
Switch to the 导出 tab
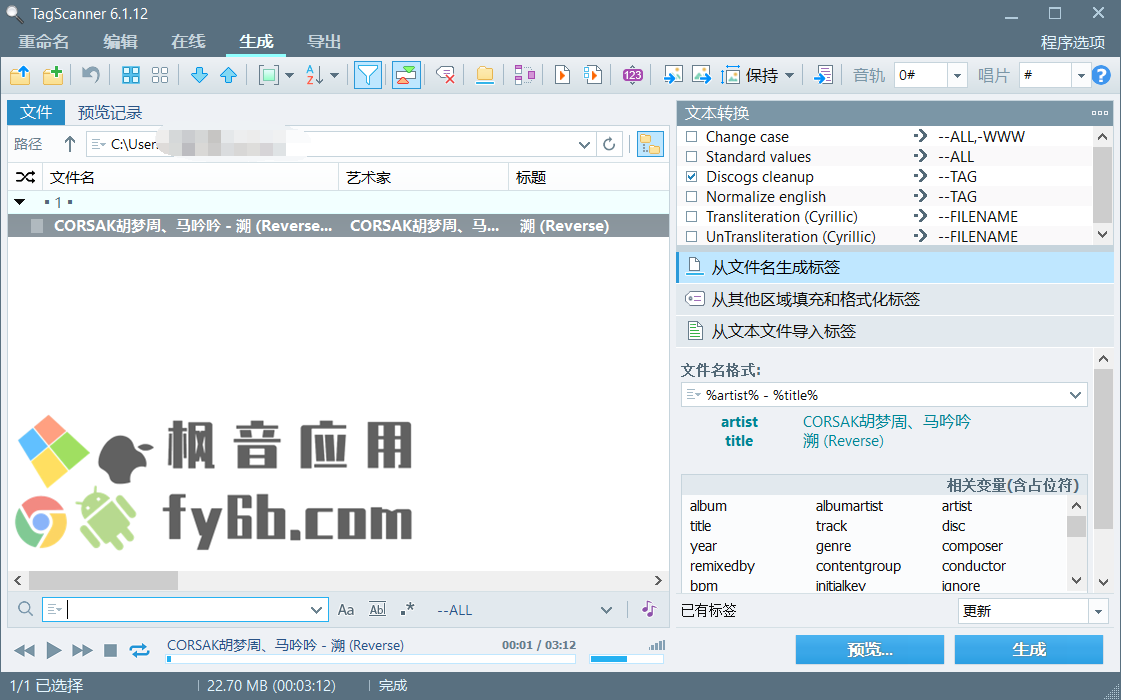pos(324,41)
